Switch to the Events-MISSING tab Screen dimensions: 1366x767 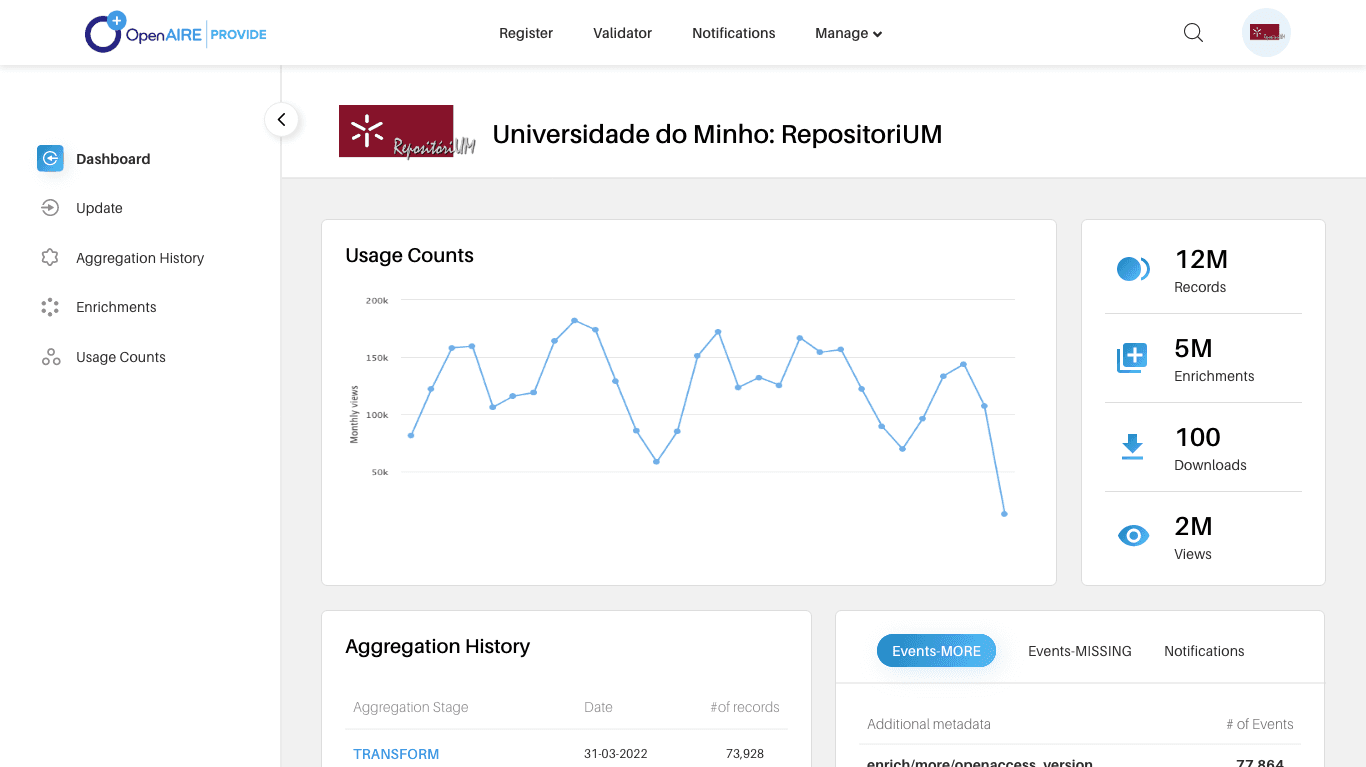pos(1080,651)
